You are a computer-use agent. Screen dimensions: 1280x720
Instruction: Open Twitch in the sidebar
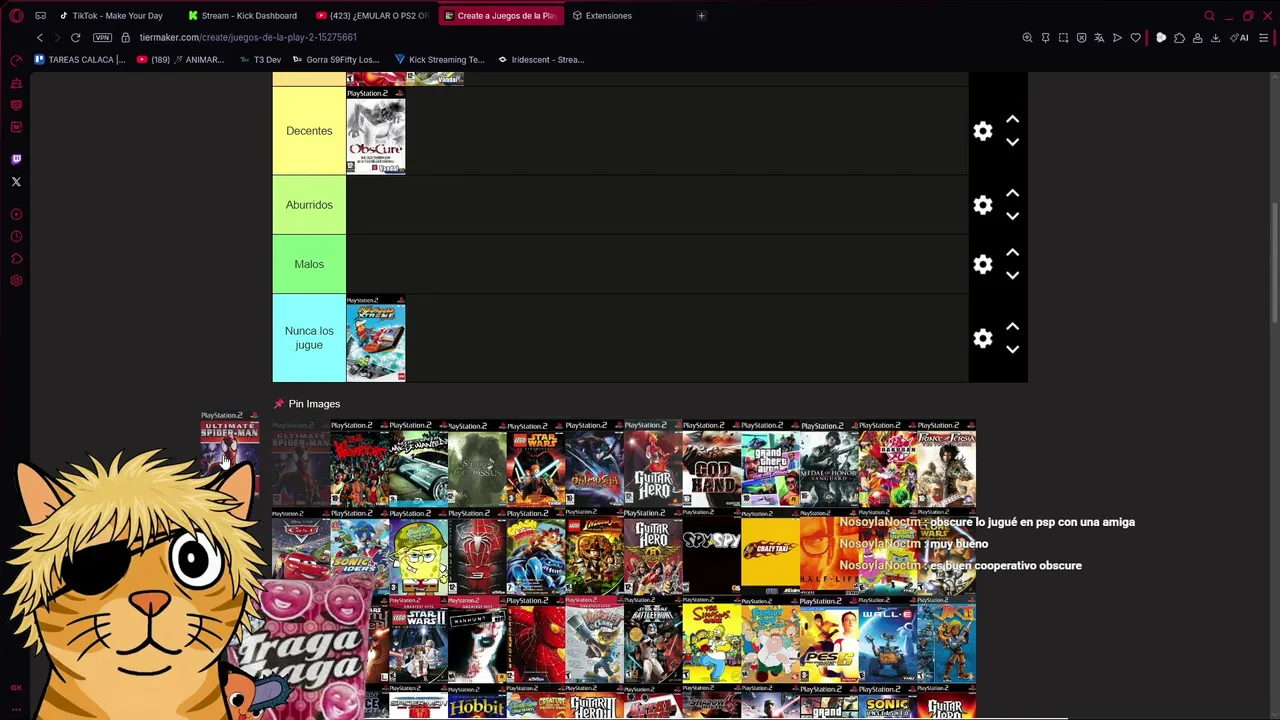pos(16,159)
